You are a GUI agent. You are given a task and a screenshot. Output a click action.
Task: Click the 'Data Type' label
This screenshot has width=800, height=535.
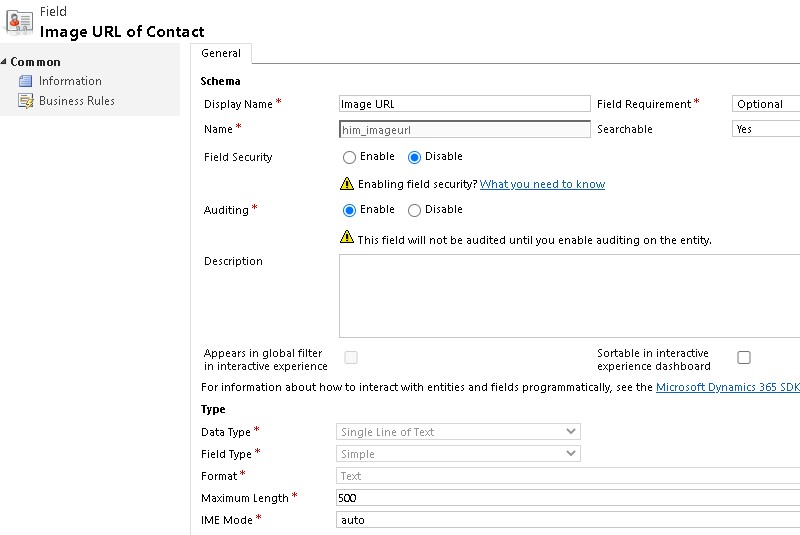tap(226, 432)
